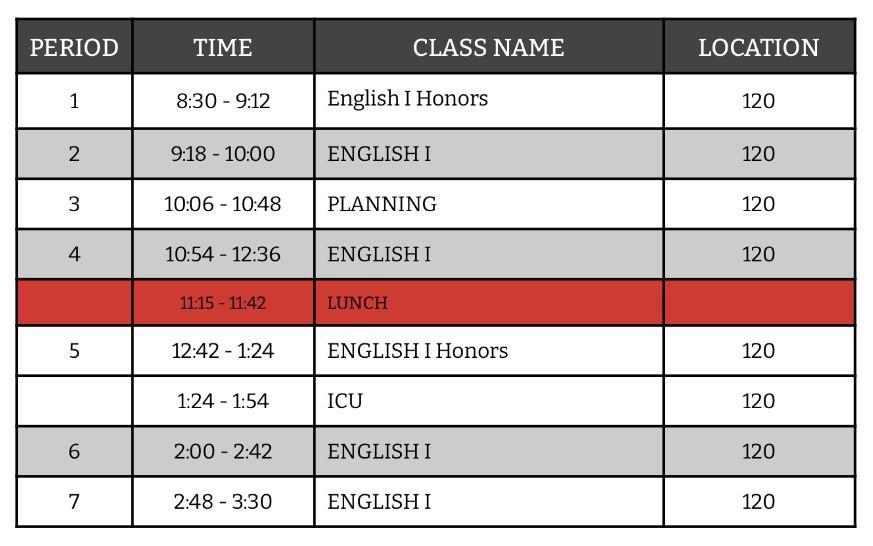Click the PERIOD column header
Image resolution: width=873 pixels, height=546 pixels.
pos(74,47)
